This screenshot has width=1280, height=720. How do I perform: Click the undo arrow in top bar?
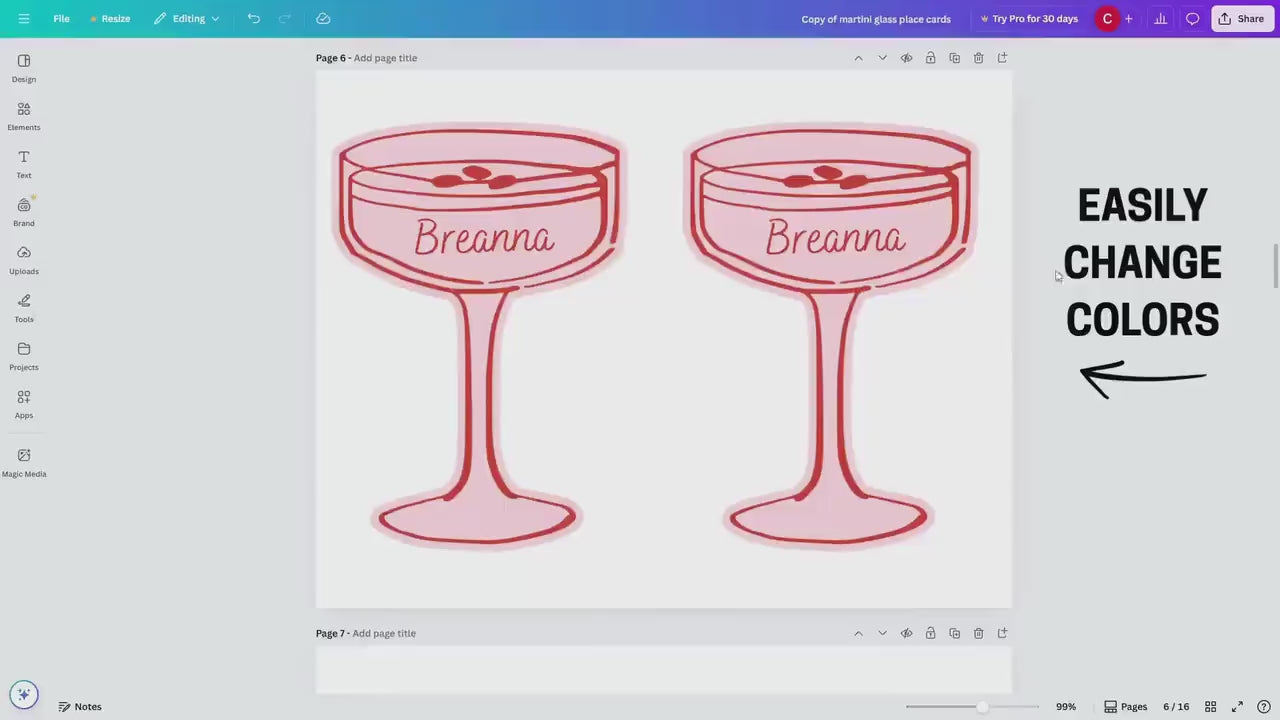(254, 19)
